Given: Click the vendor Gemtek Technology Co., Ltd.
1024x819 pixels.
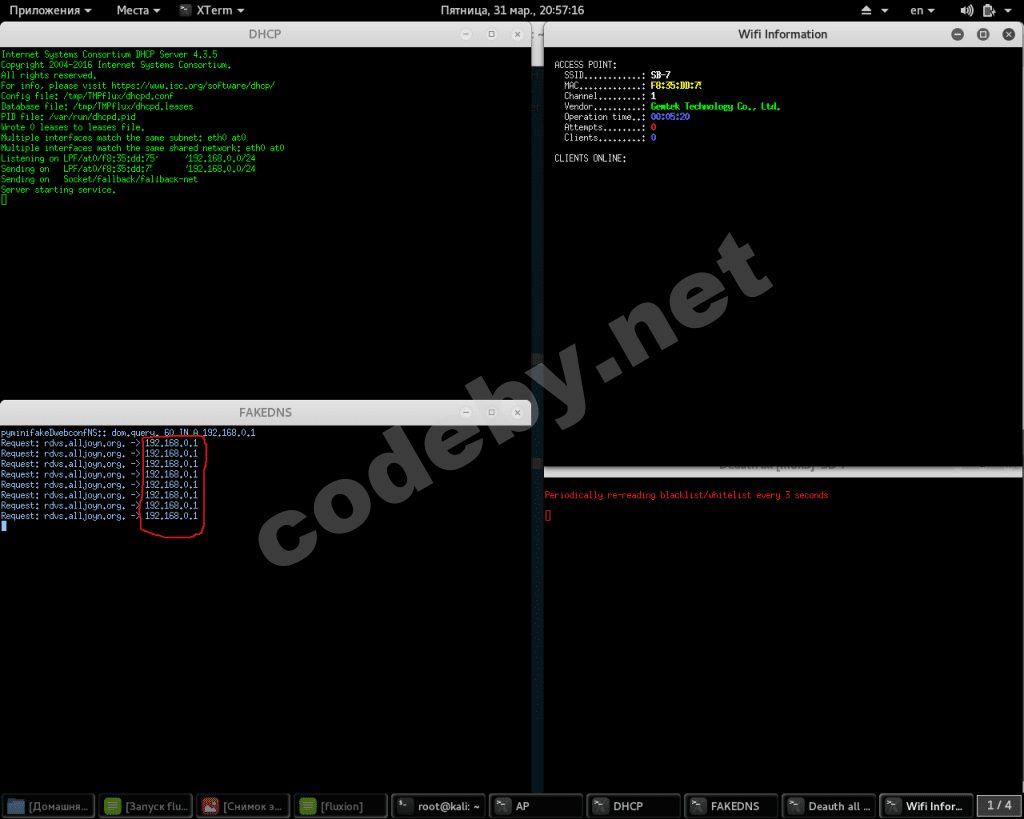Looking at the screenshot, I should tap(715, 106).
